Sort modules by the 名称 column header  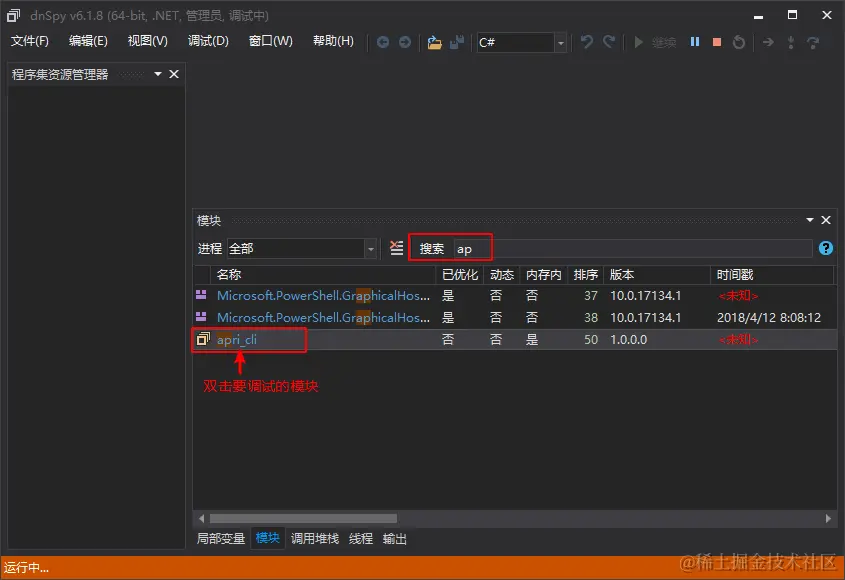coord(322,275)
